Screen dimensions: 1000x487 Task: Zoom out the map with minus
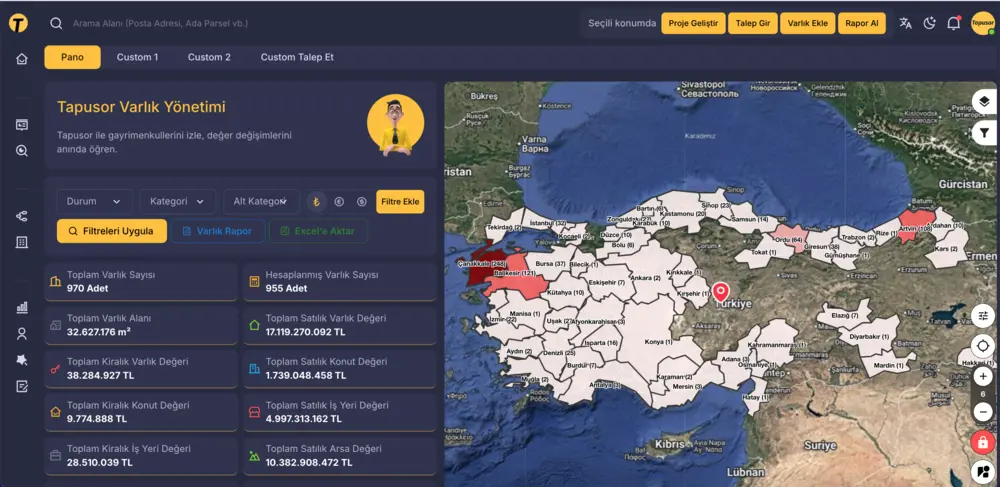click(x=983, y=412)
